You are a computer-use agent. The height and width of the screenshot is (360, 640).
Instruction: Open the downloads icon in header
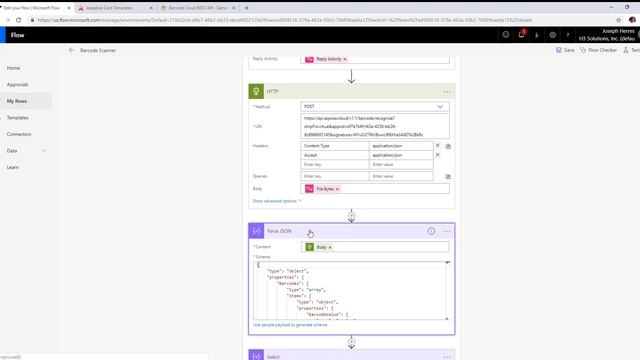point(537,36)
